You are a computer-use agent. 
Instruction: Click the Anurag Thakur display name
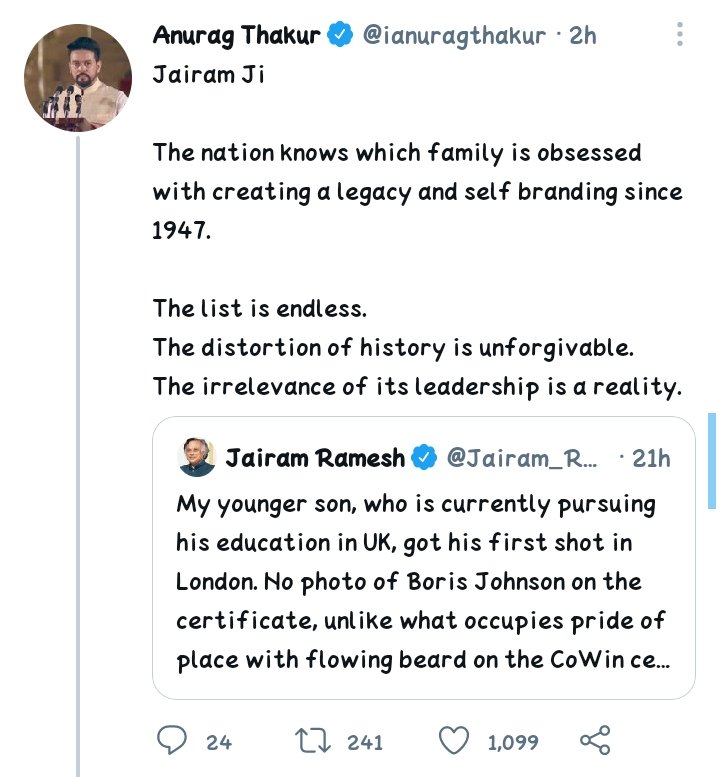[237, 36]
